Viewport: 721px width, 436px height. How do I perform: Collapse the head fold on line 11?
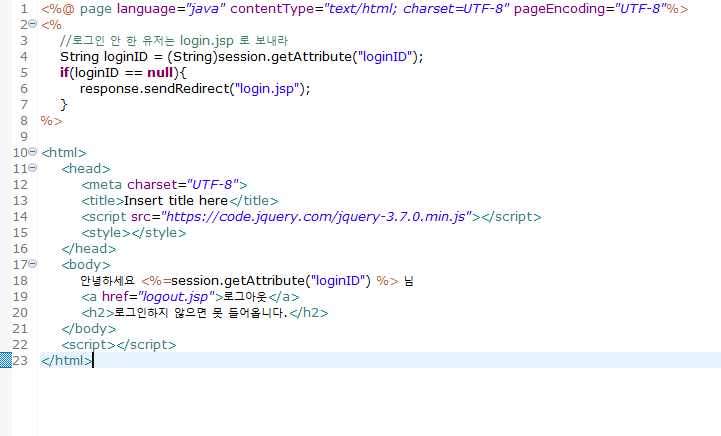(33, 167)
